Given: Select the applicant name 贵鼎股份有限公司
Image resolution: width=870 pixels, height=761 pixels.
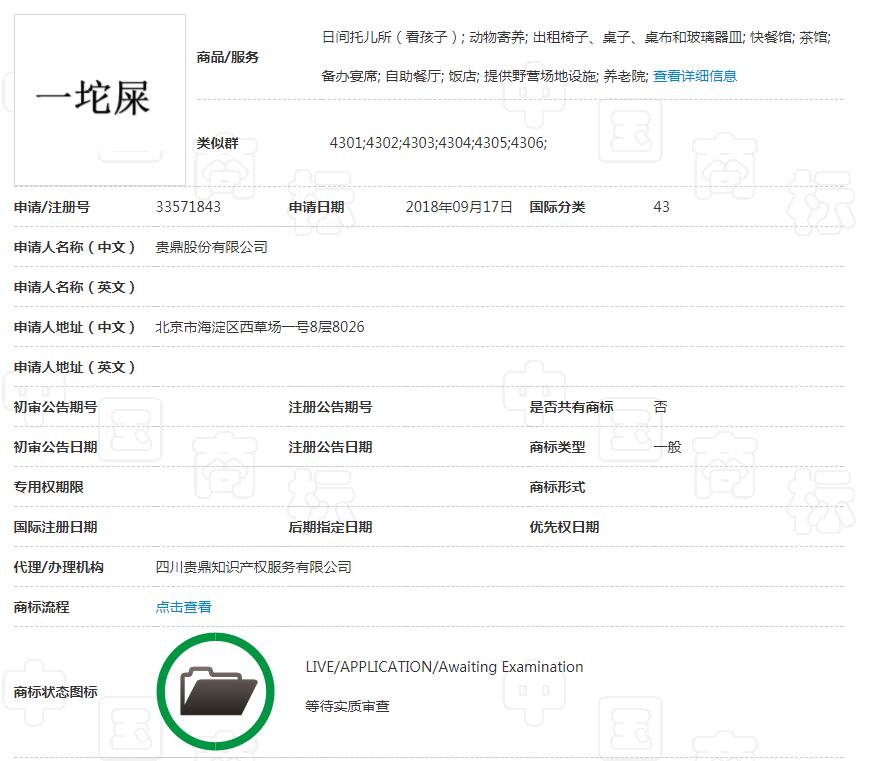Looking at the screenshot, I should point(211,247).
